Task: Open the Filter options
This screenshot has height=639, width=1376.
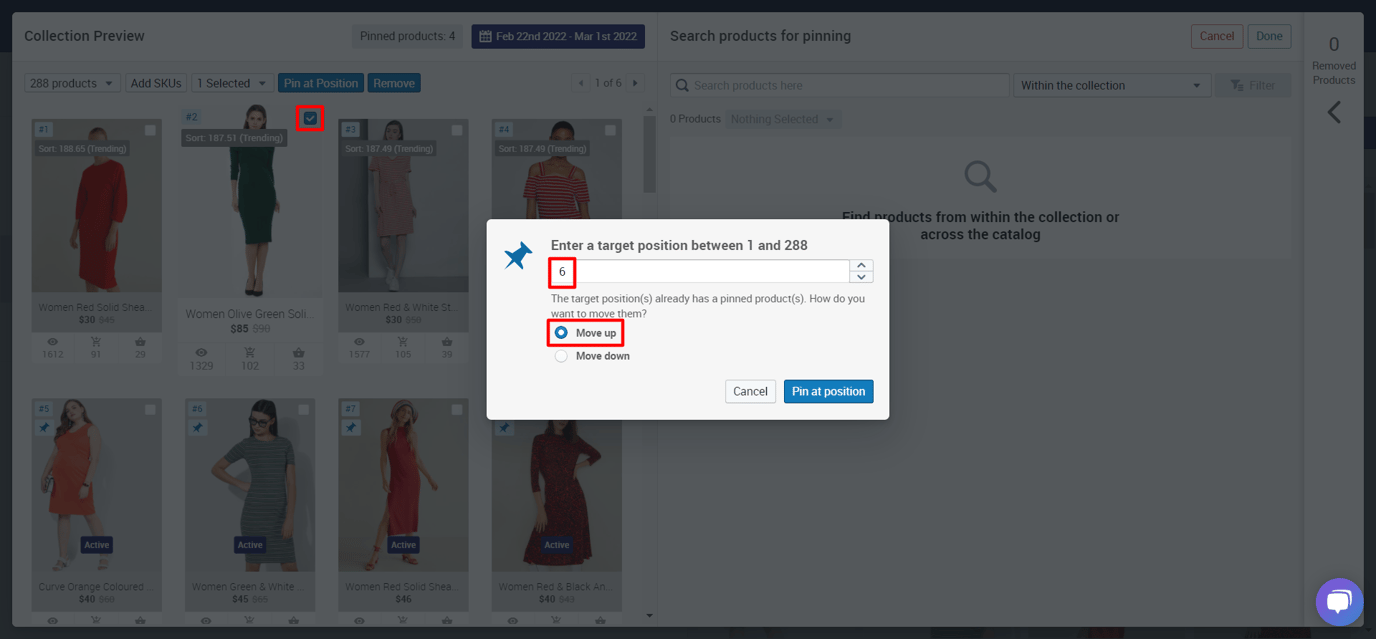Action: pyautogui.click(x=1253, y=85)
